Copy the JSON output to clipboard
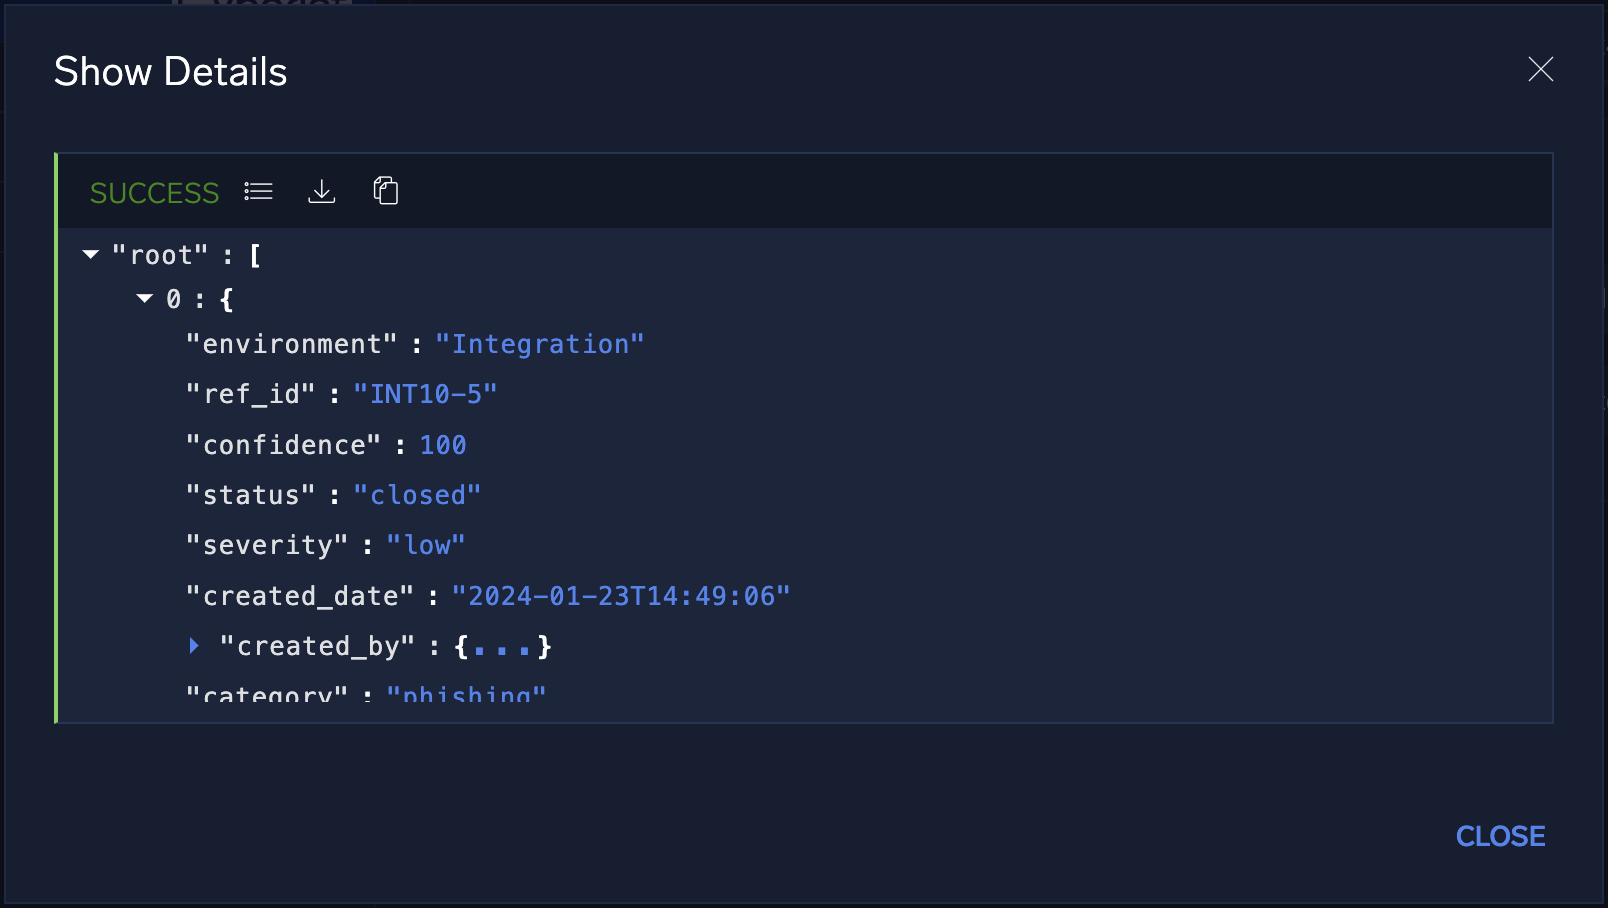This screenshot has width=1608, height=908. coord(386,191)
